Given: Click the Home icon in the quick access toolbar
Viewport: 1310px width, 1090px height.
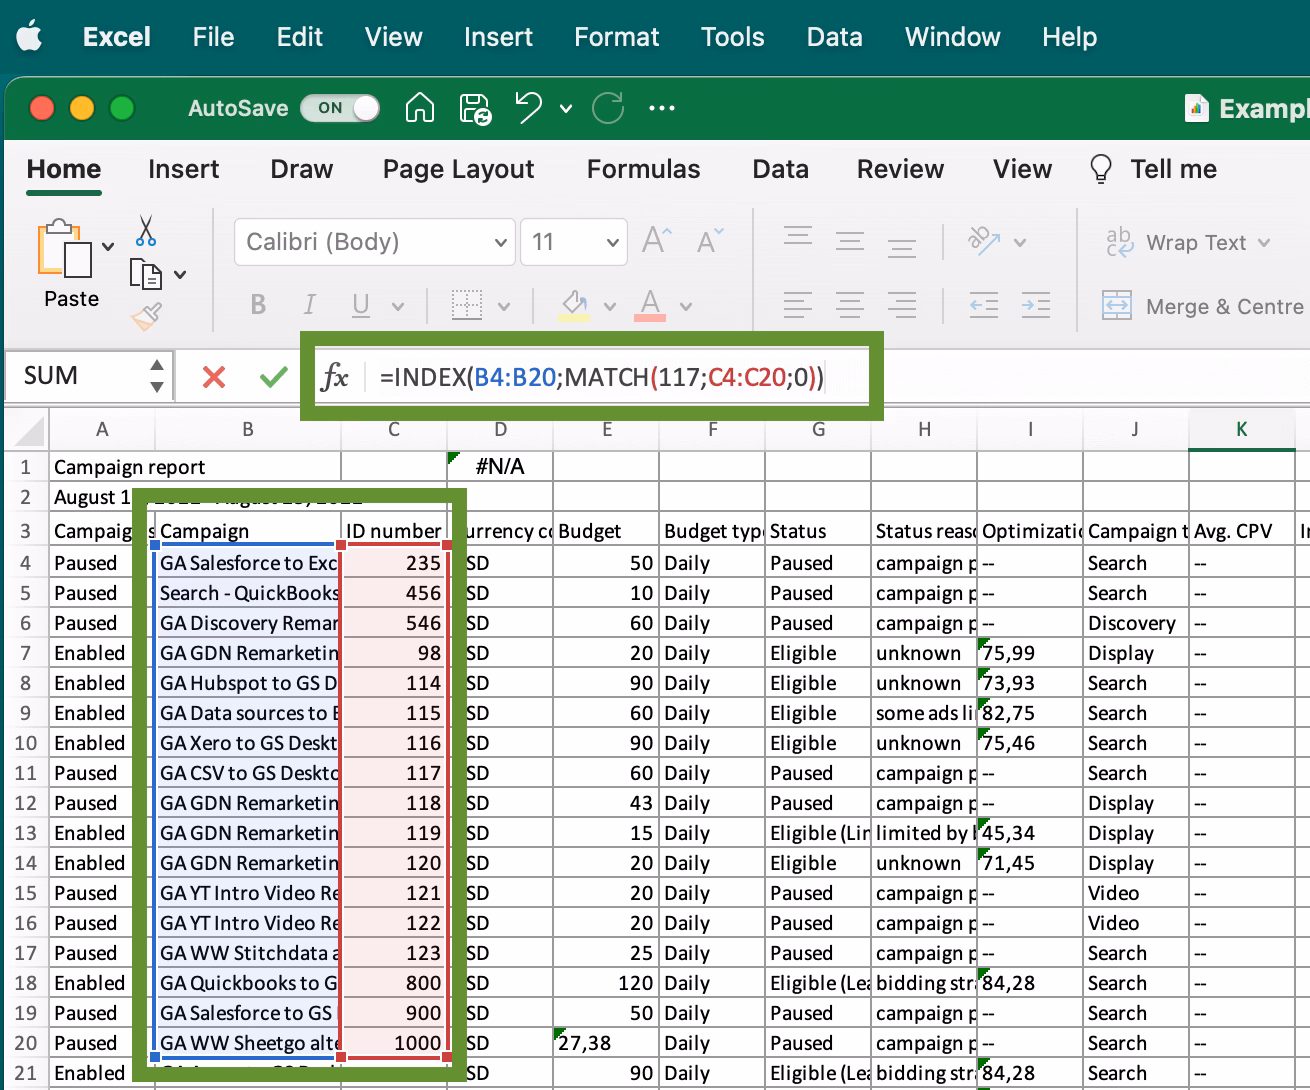Looking at the screenshot, I should click(x=419, y=108).
